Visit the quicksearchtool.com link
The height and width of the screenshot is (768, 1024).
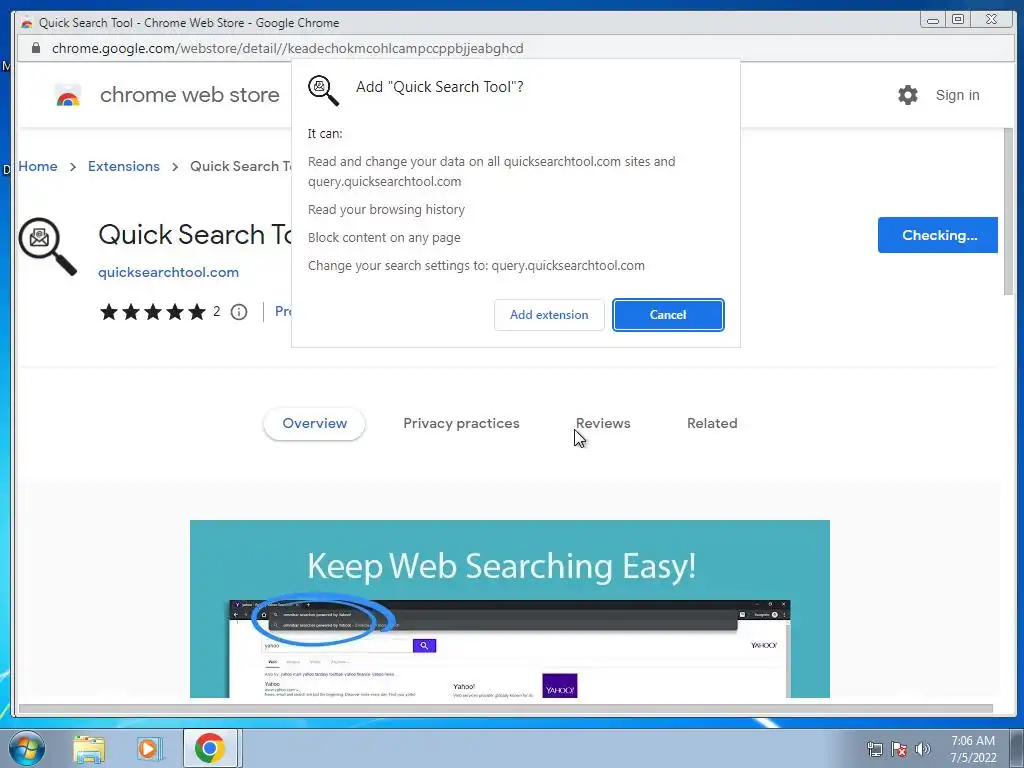point(168,272)
